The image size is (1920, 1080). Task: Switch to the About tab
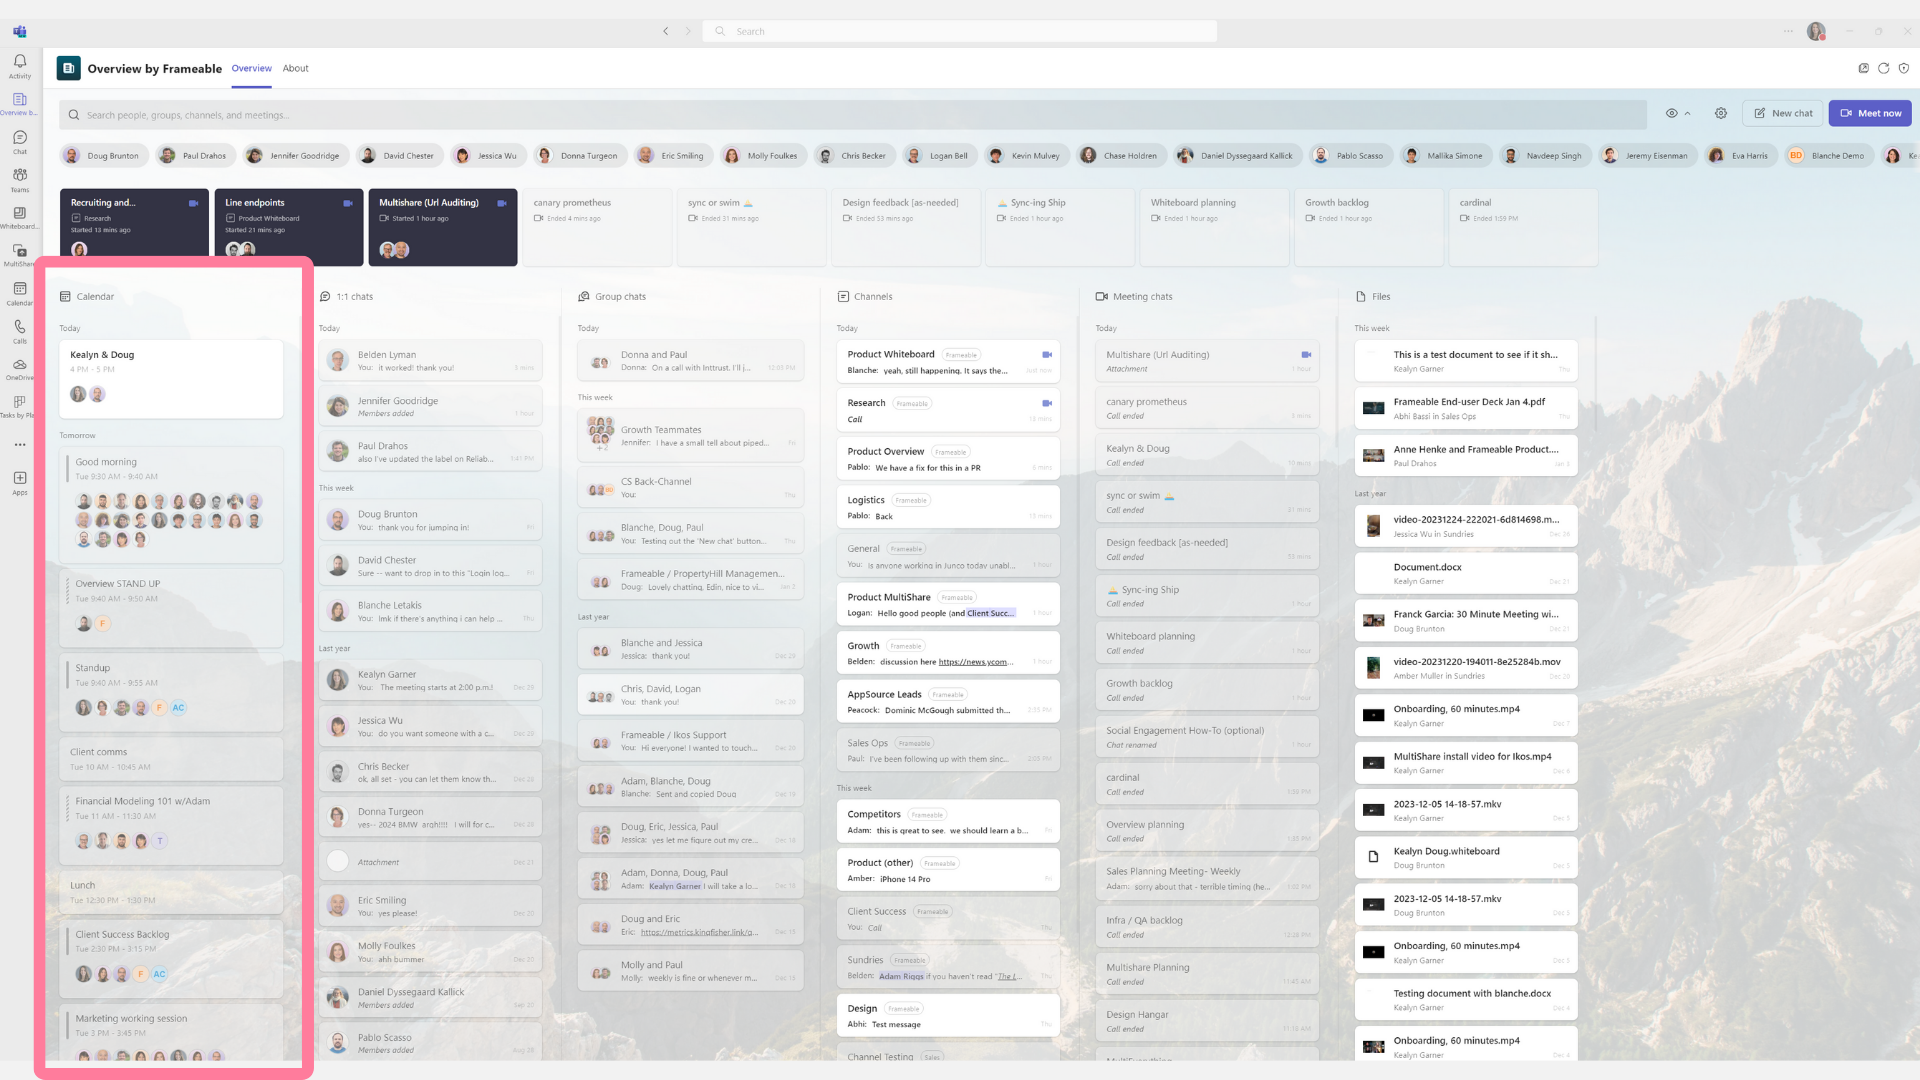295,68
